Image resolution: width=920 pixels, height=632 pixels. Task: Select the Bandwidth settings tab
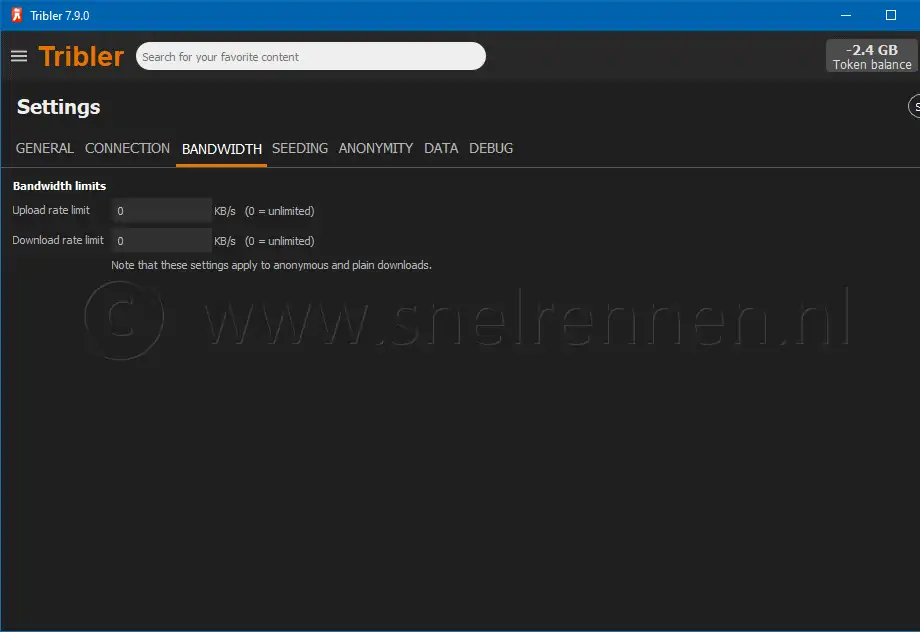pyautogui.click(x=222, y=149)
